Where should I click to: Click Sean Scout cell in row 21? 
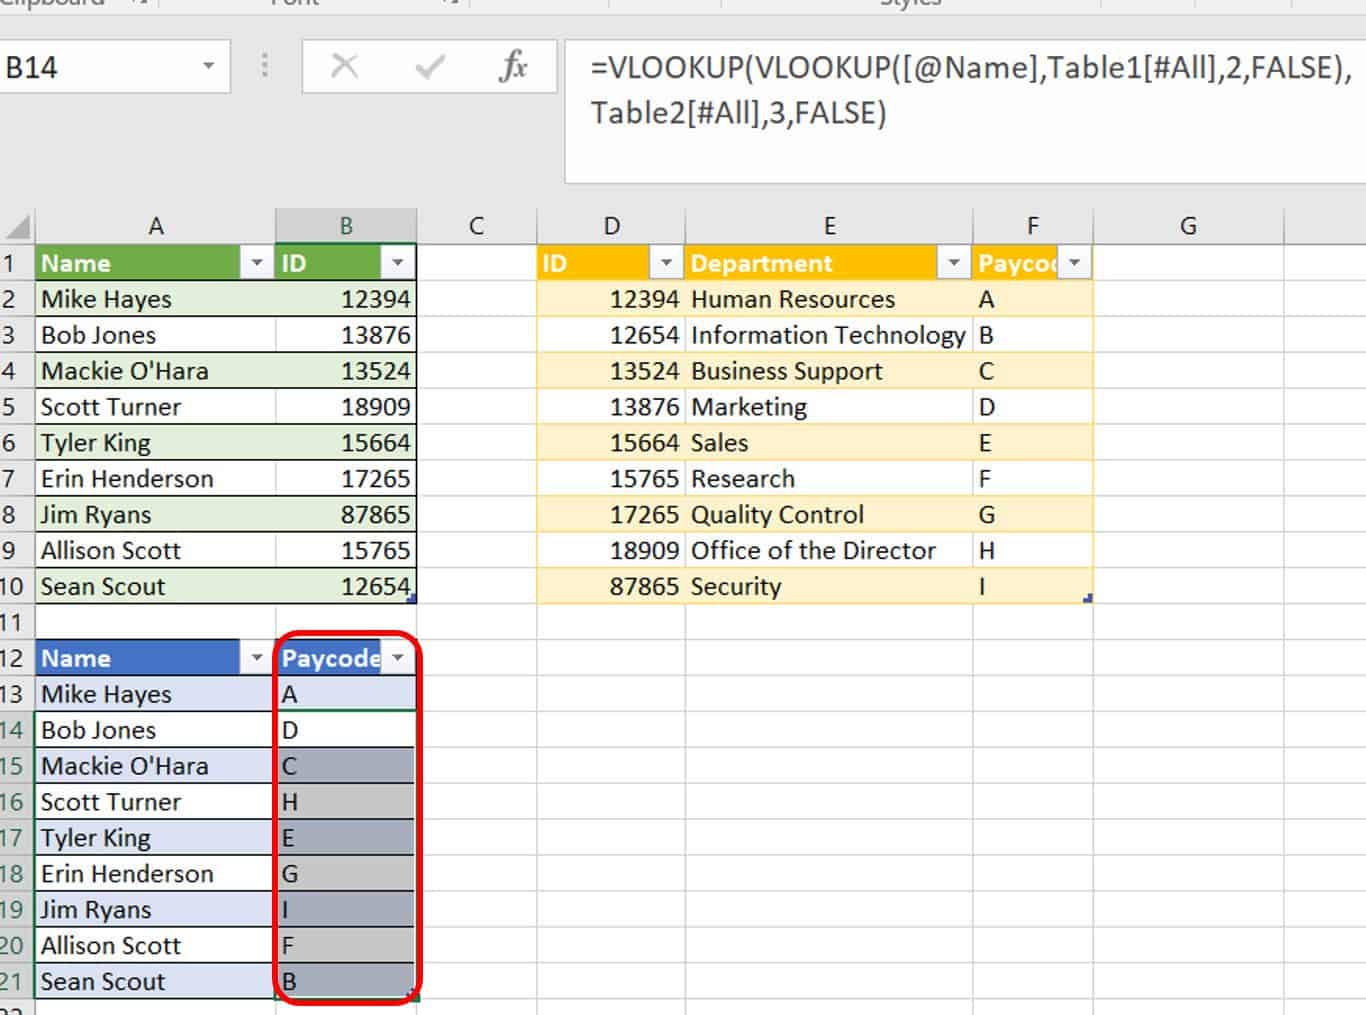(x=156, y=982)
